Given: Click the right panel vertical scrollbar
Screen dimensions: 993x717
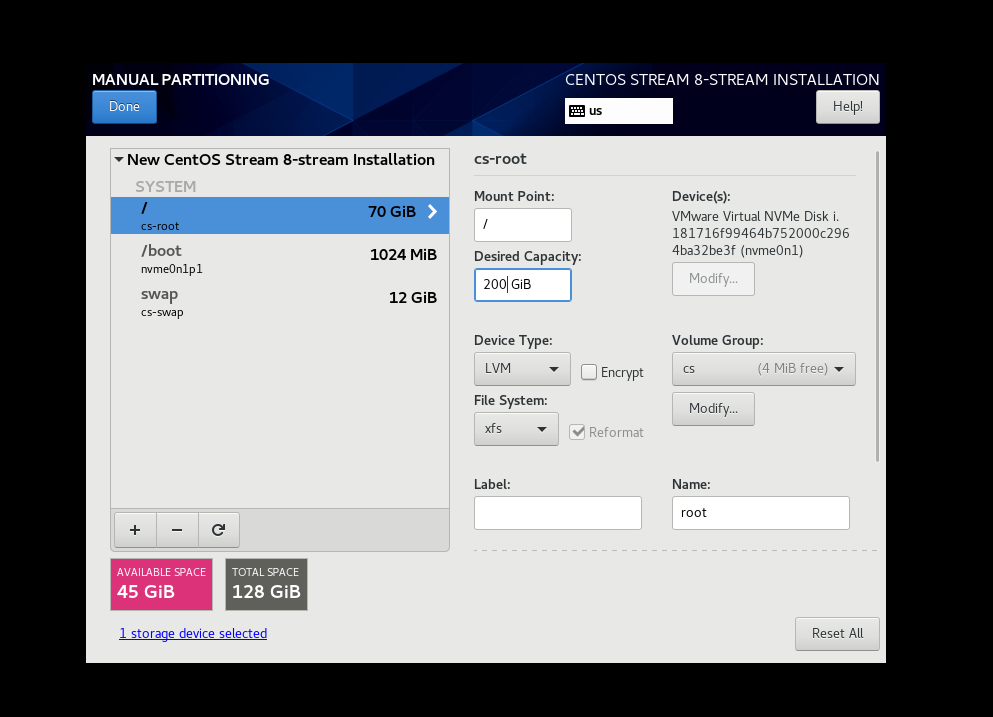Looking at the screenshot, I should pyautogui.click(x=877, y=306).
